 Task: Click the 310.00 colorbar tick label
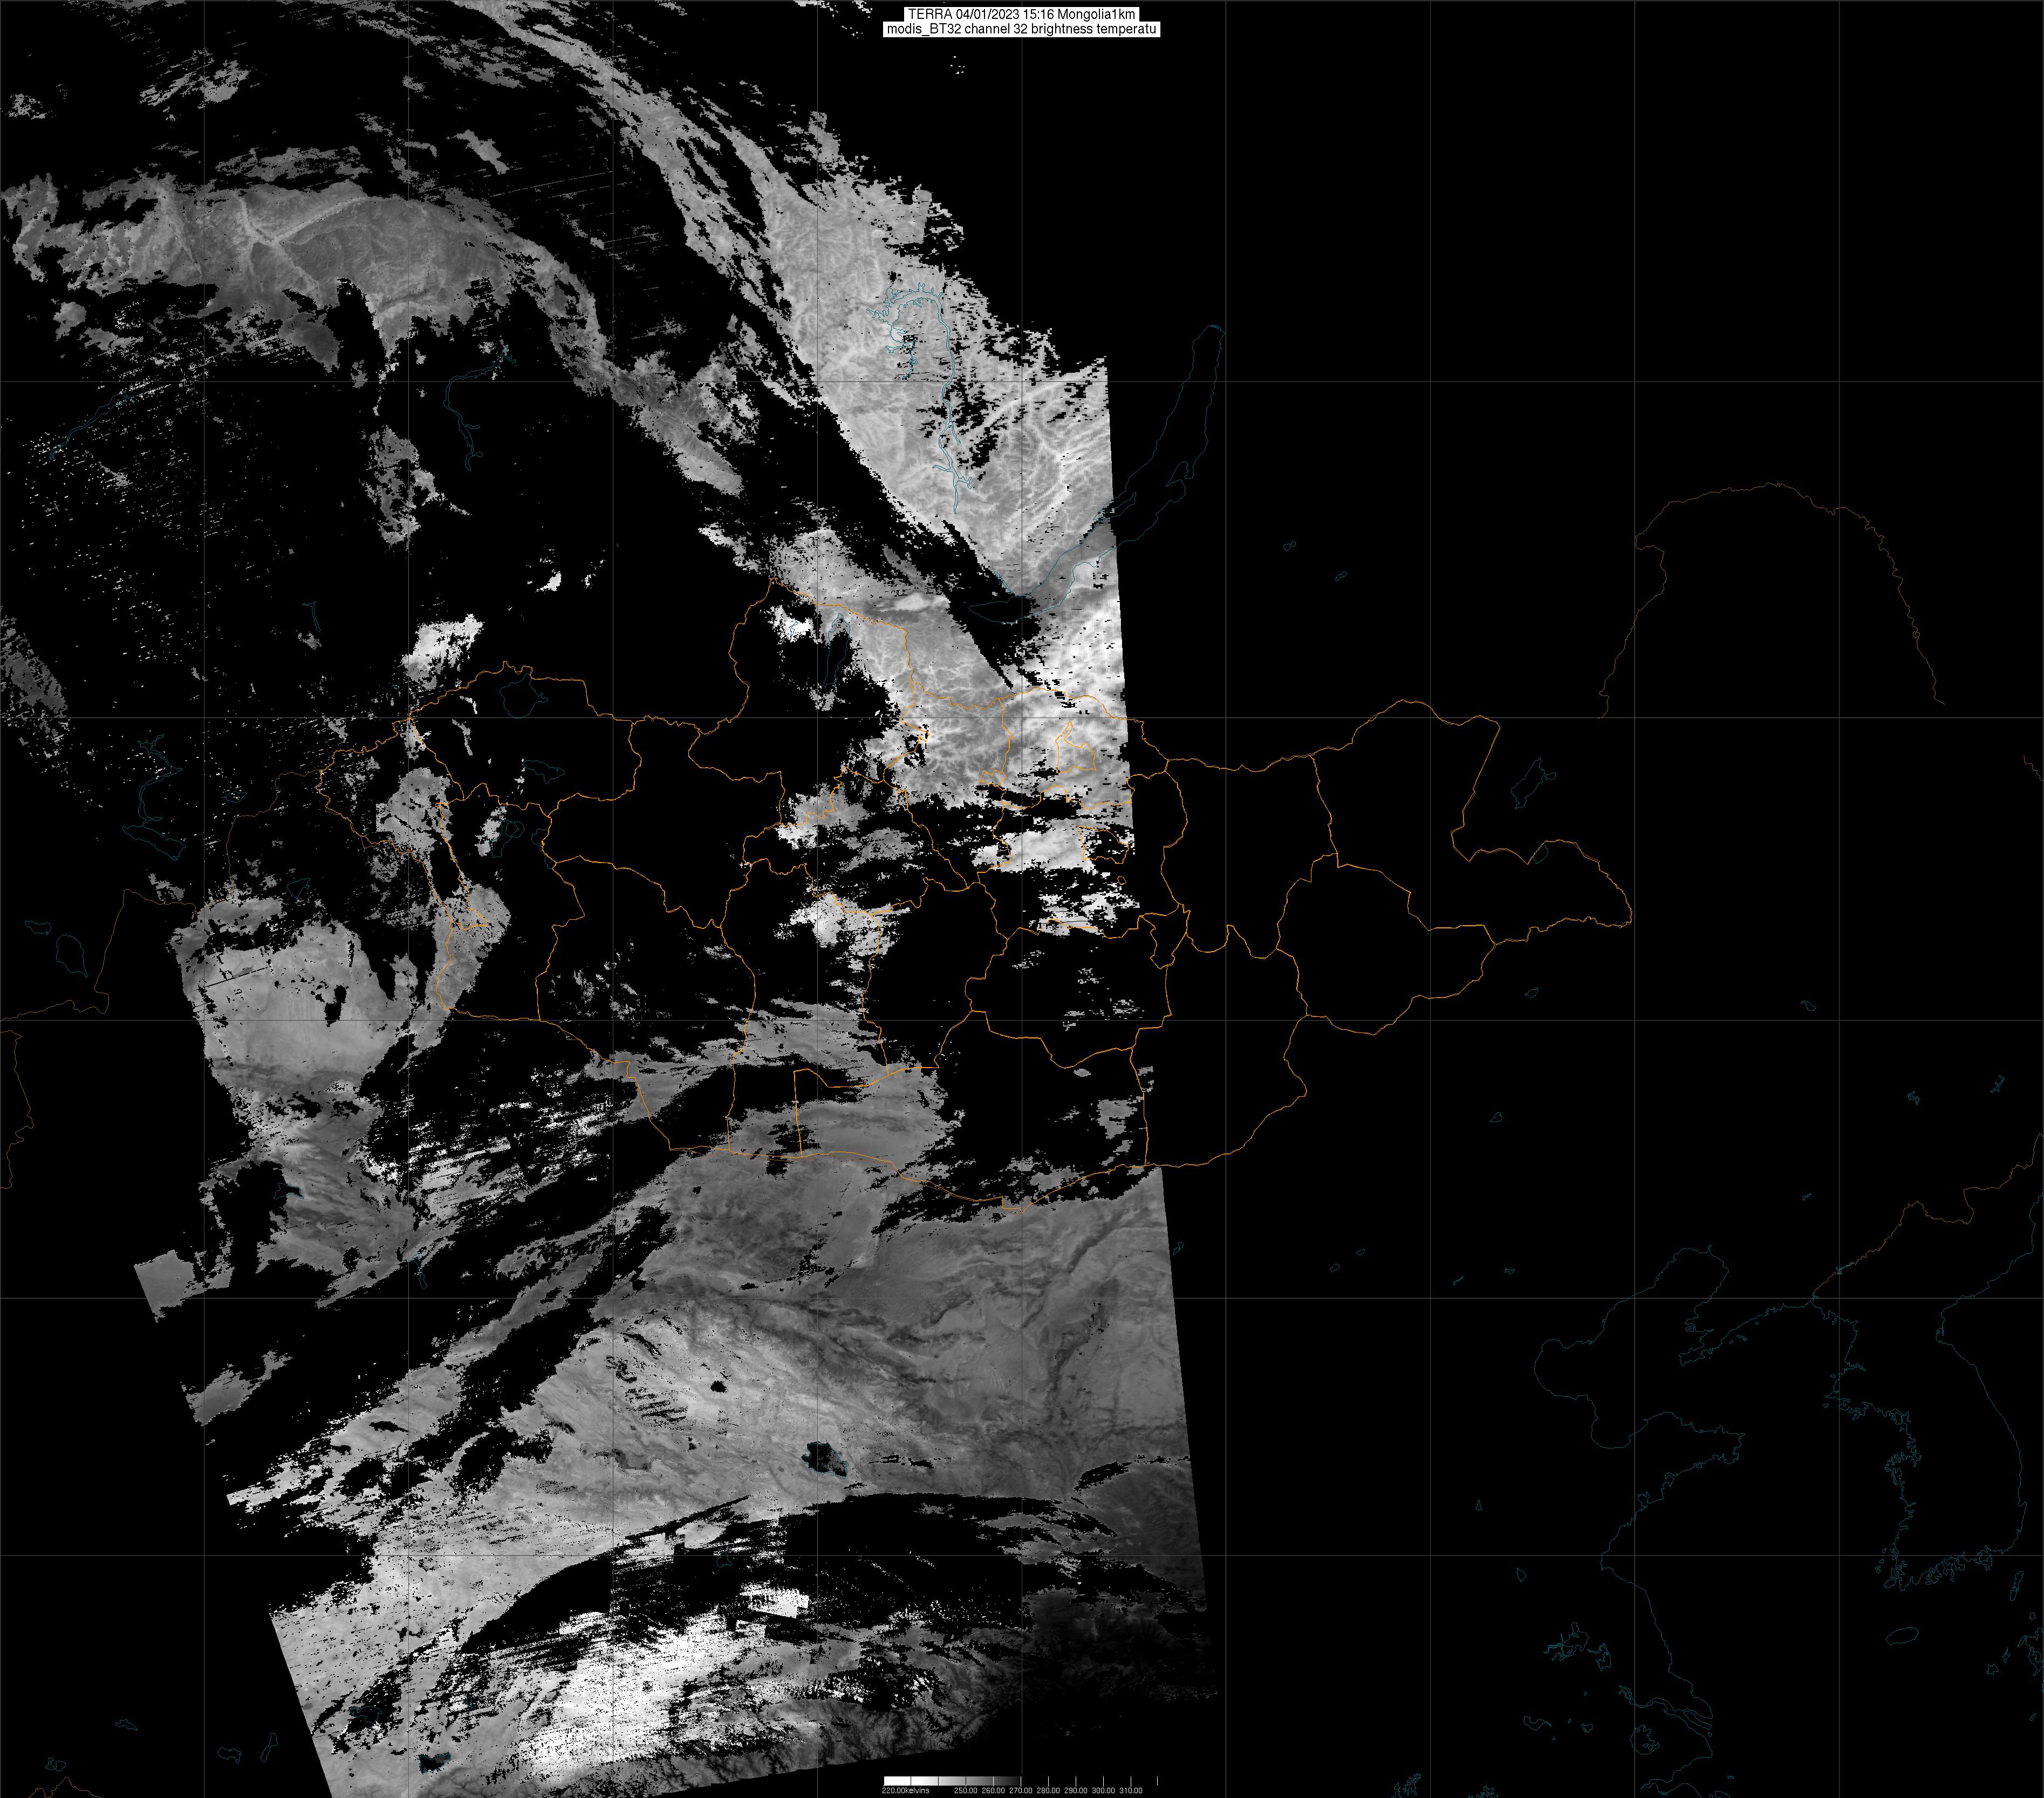pos(1131,1790)
